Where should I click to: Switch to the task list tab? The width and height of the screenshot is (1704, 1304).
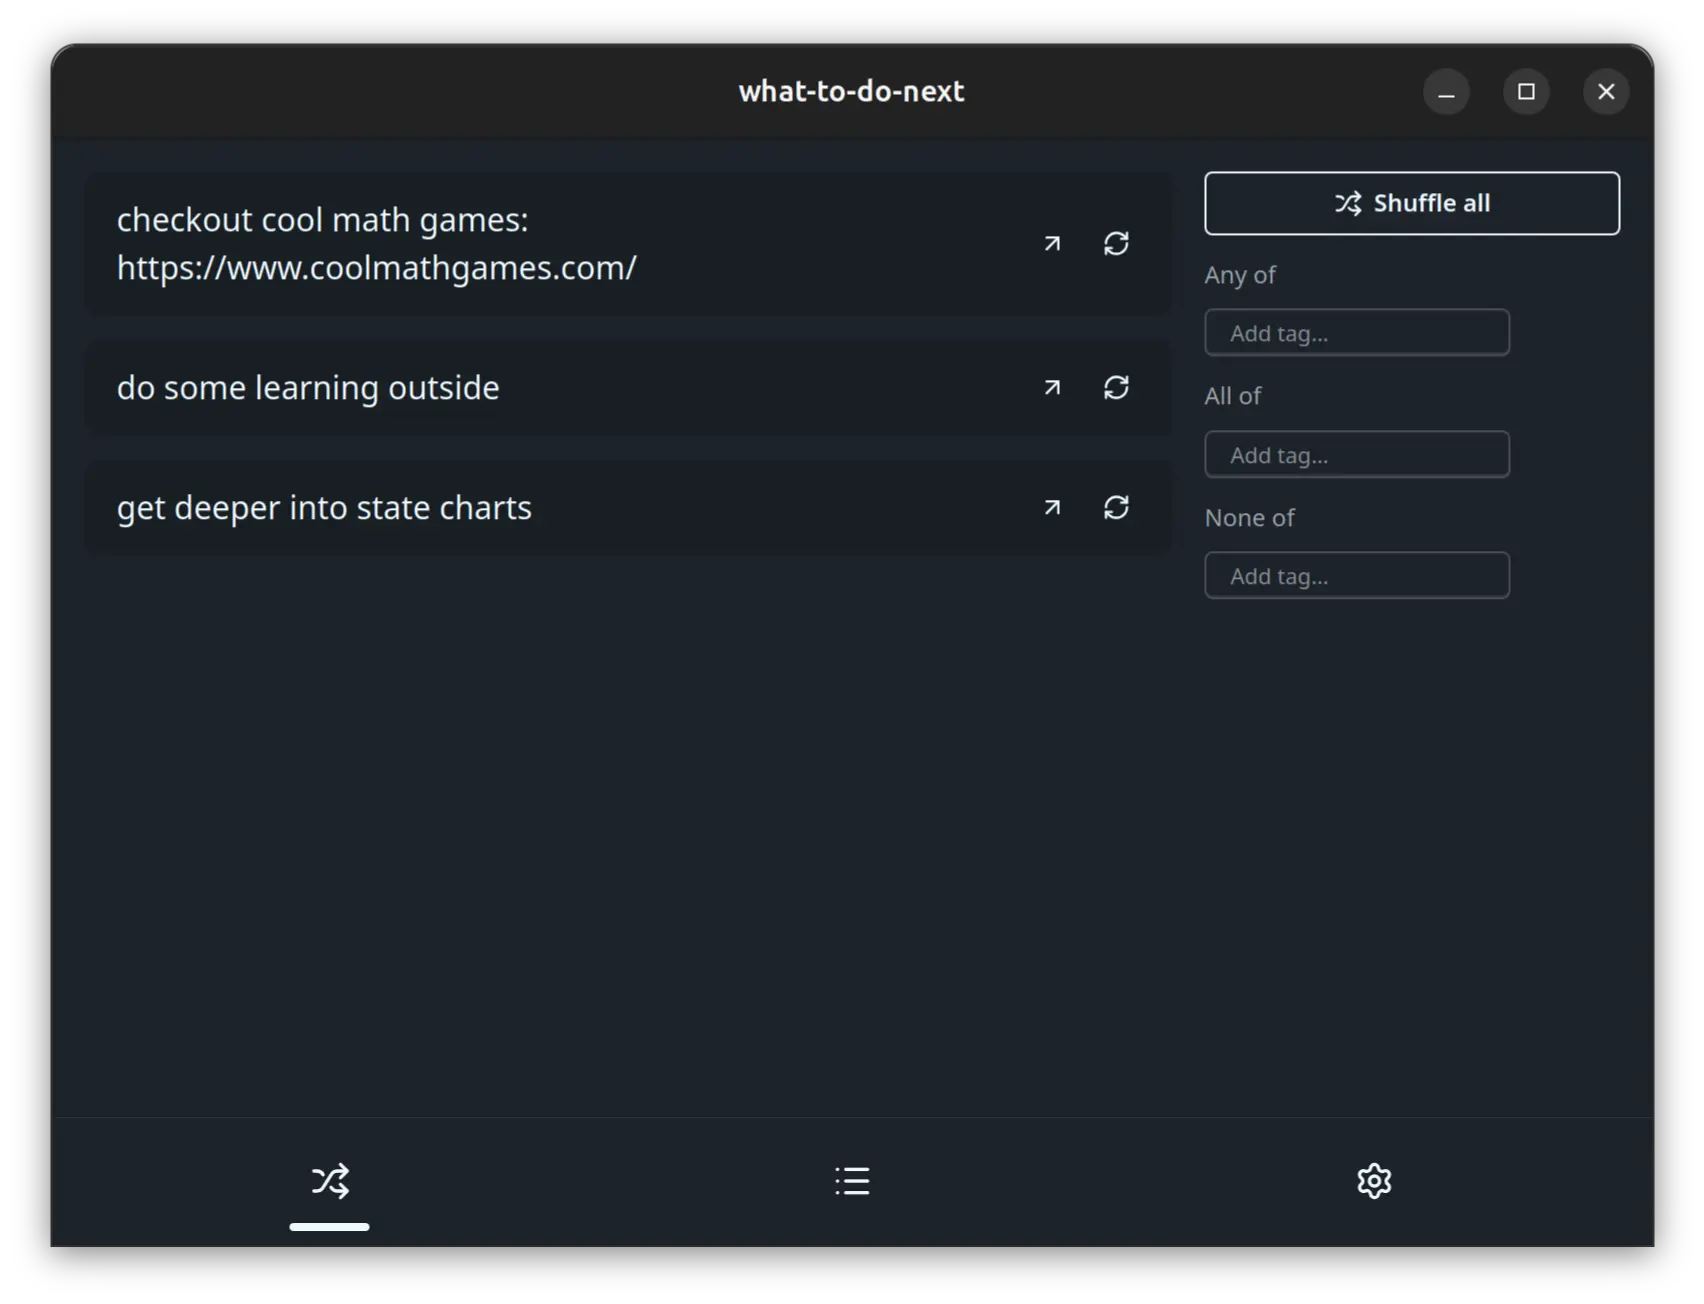click(852, 1181)
